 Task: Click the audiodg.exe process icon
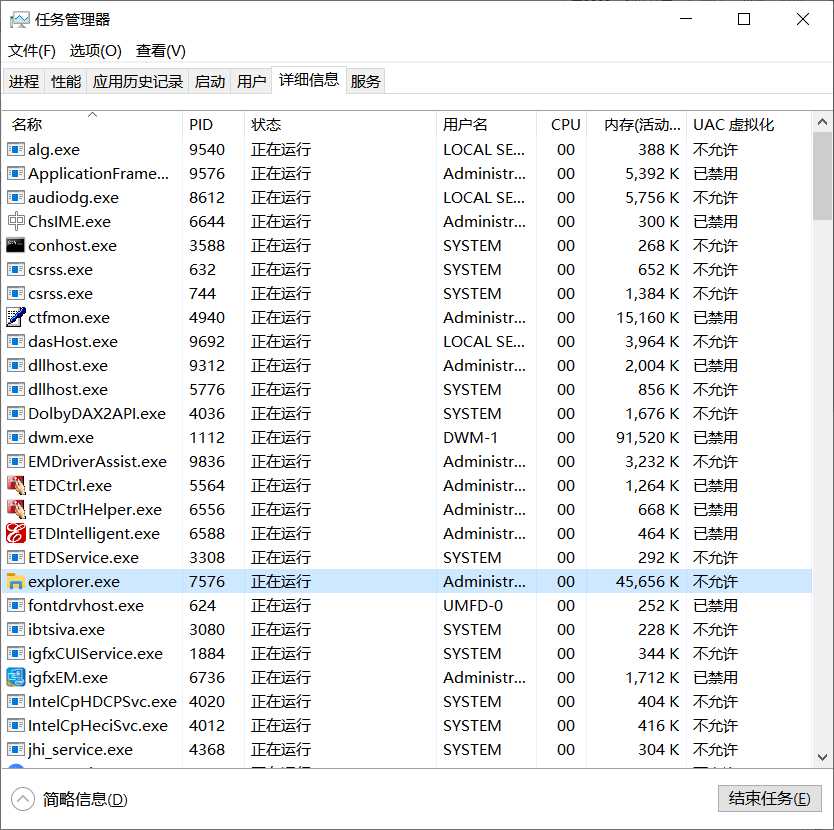coord(15,197)
